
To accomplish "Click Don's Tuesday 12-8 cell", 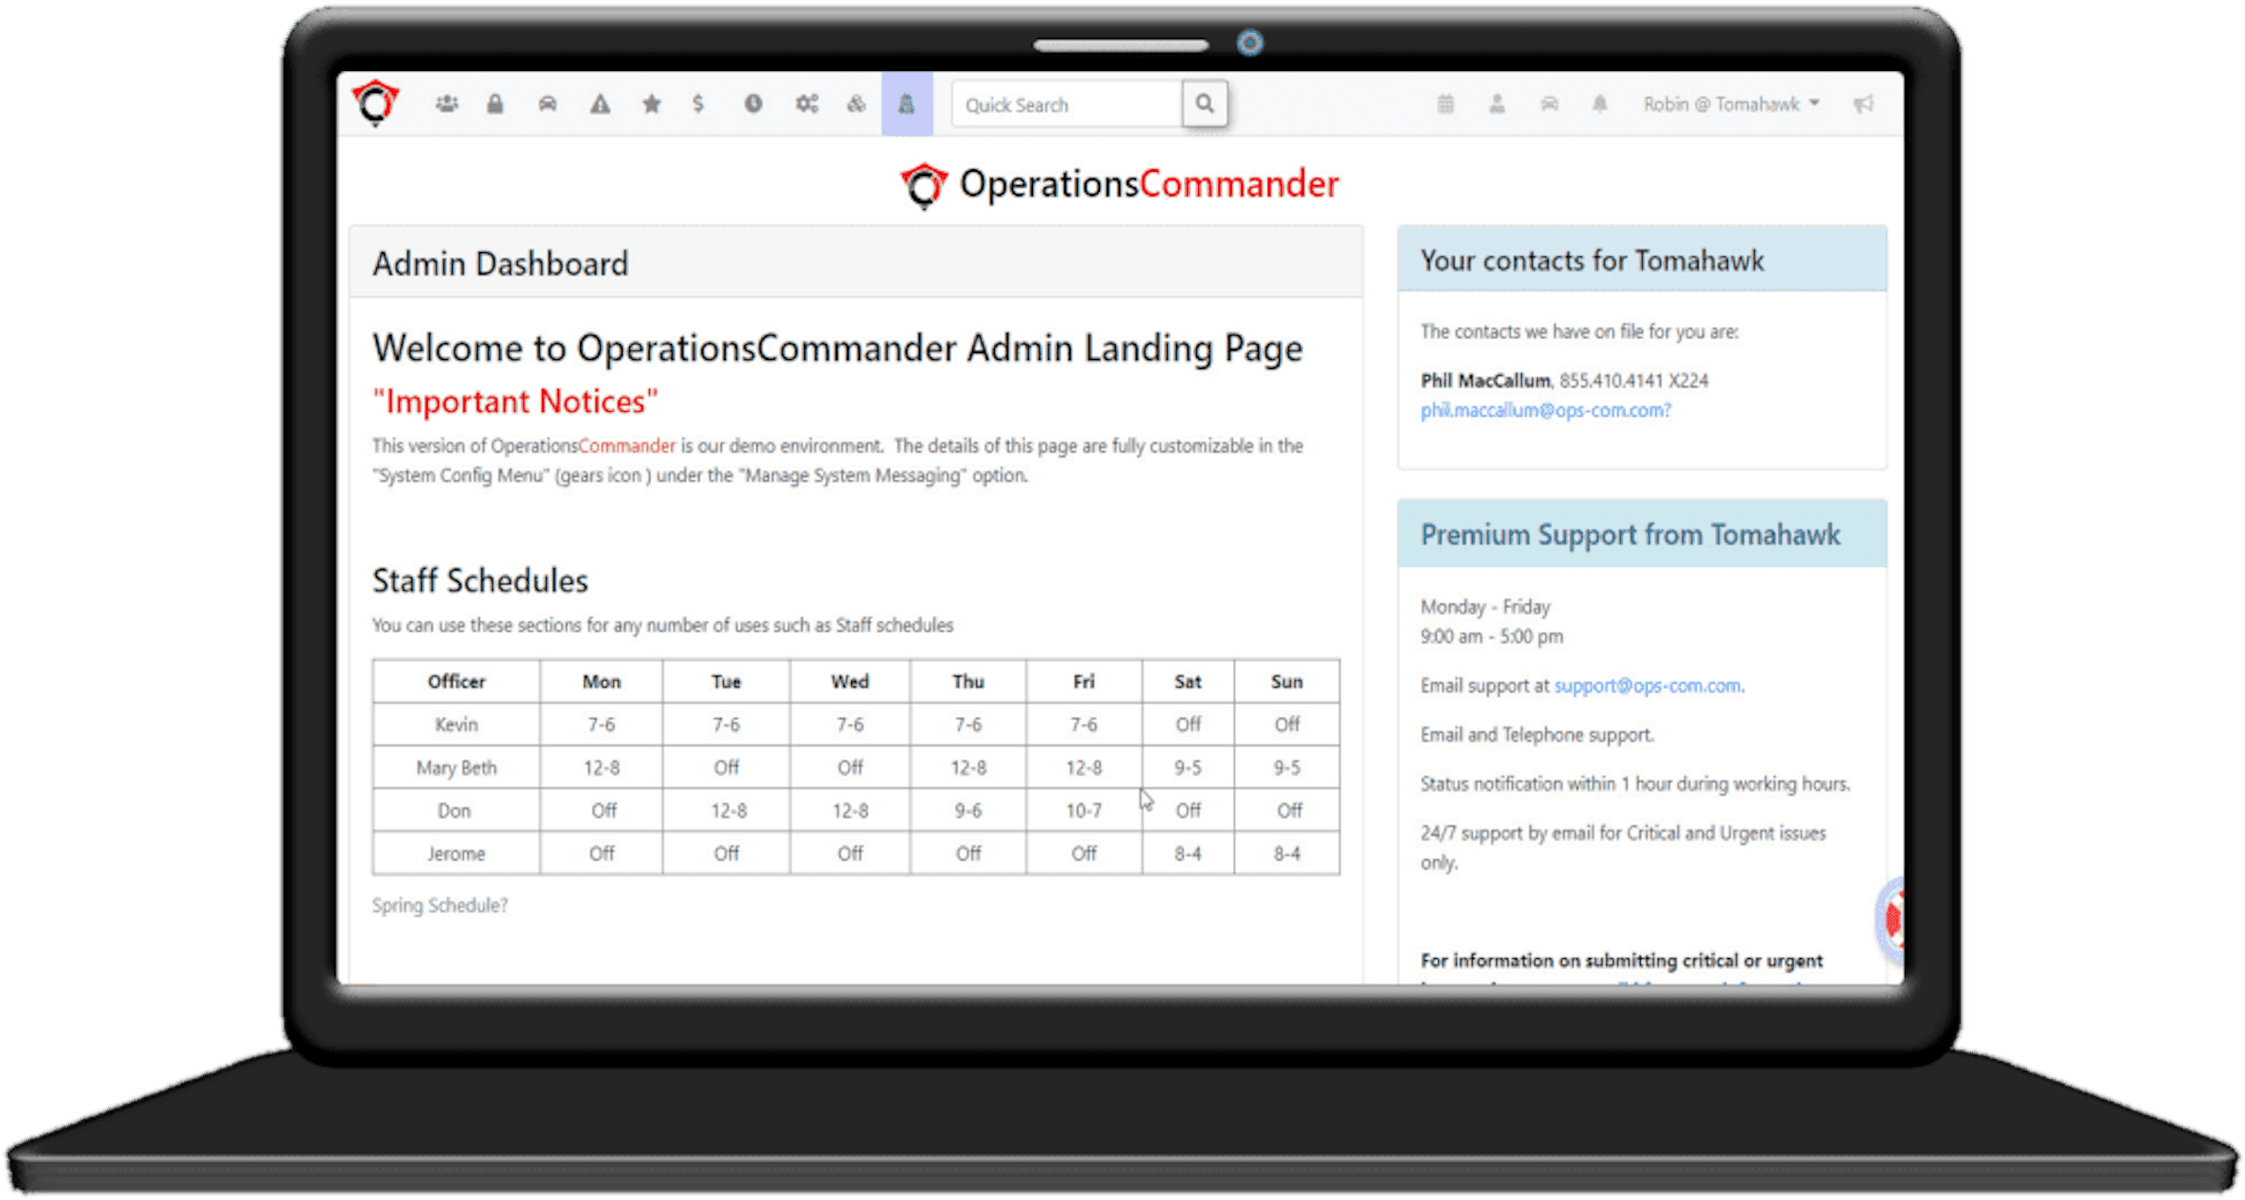I will [726, 810].
